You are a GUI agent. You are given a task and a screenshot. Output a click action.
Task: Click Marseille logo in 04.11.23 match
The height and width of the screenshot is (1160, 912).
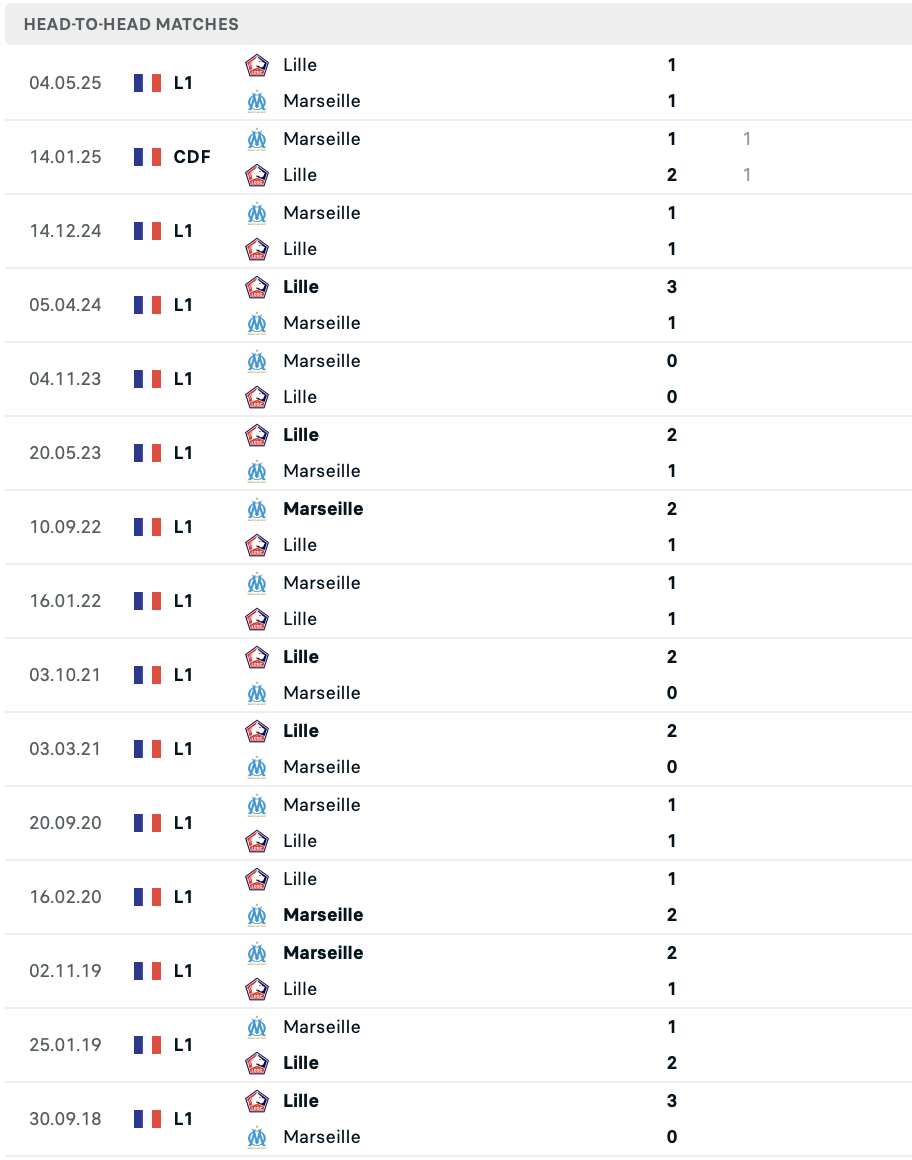click(257, 361)
